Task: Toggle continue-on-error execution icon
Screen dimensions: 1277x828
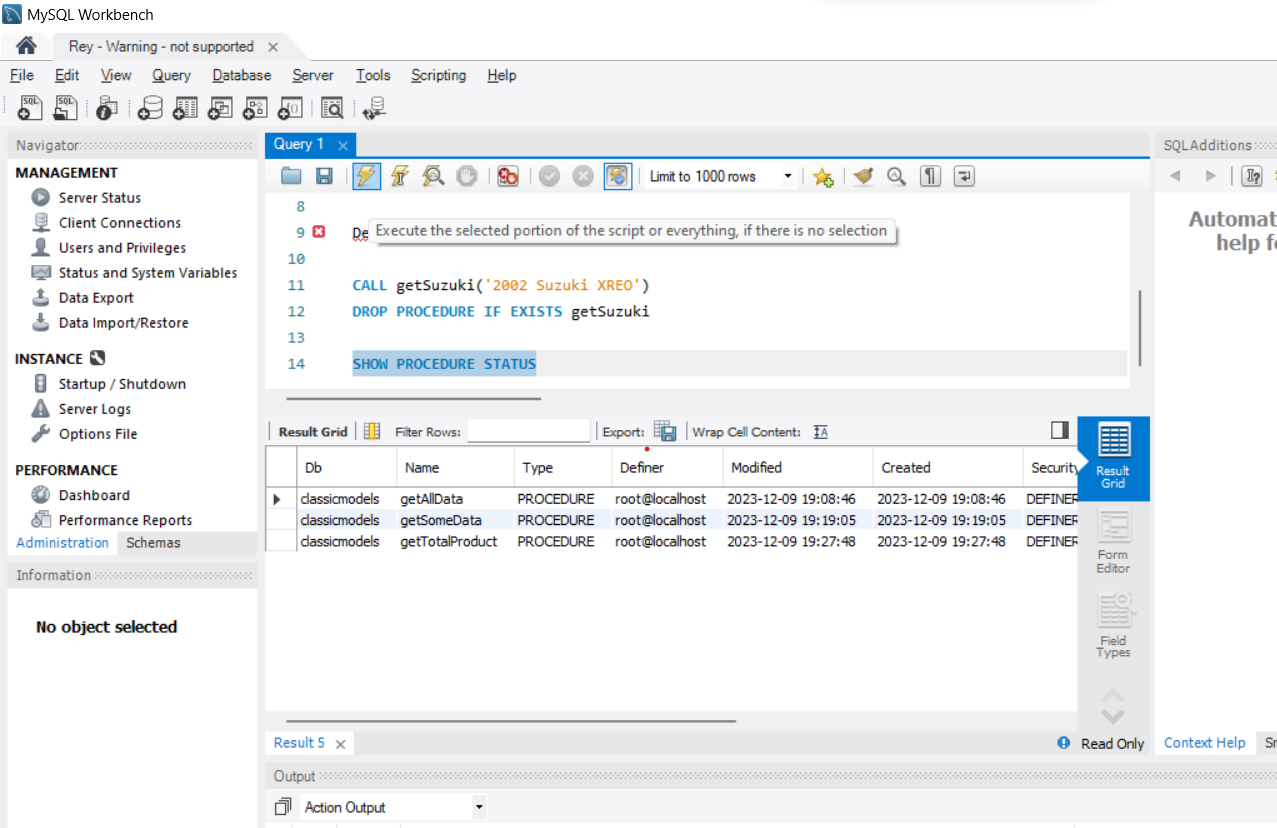Action: [x=508, y=176]
